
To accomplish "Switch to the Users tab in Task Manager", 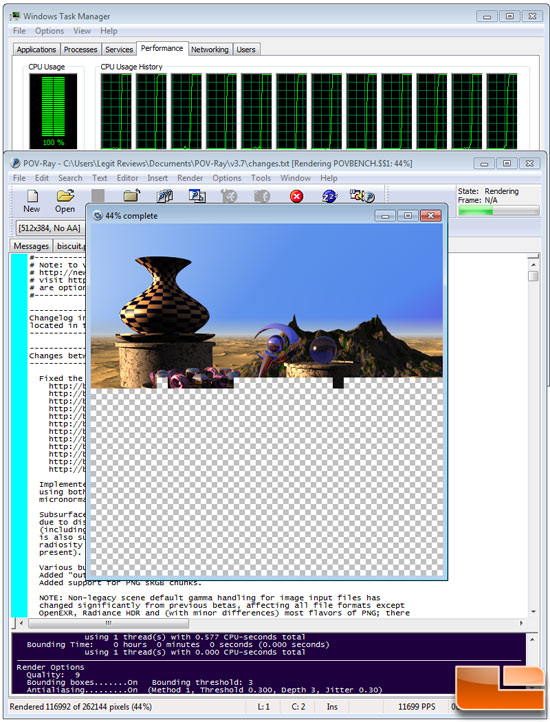I will click(246, 49).
